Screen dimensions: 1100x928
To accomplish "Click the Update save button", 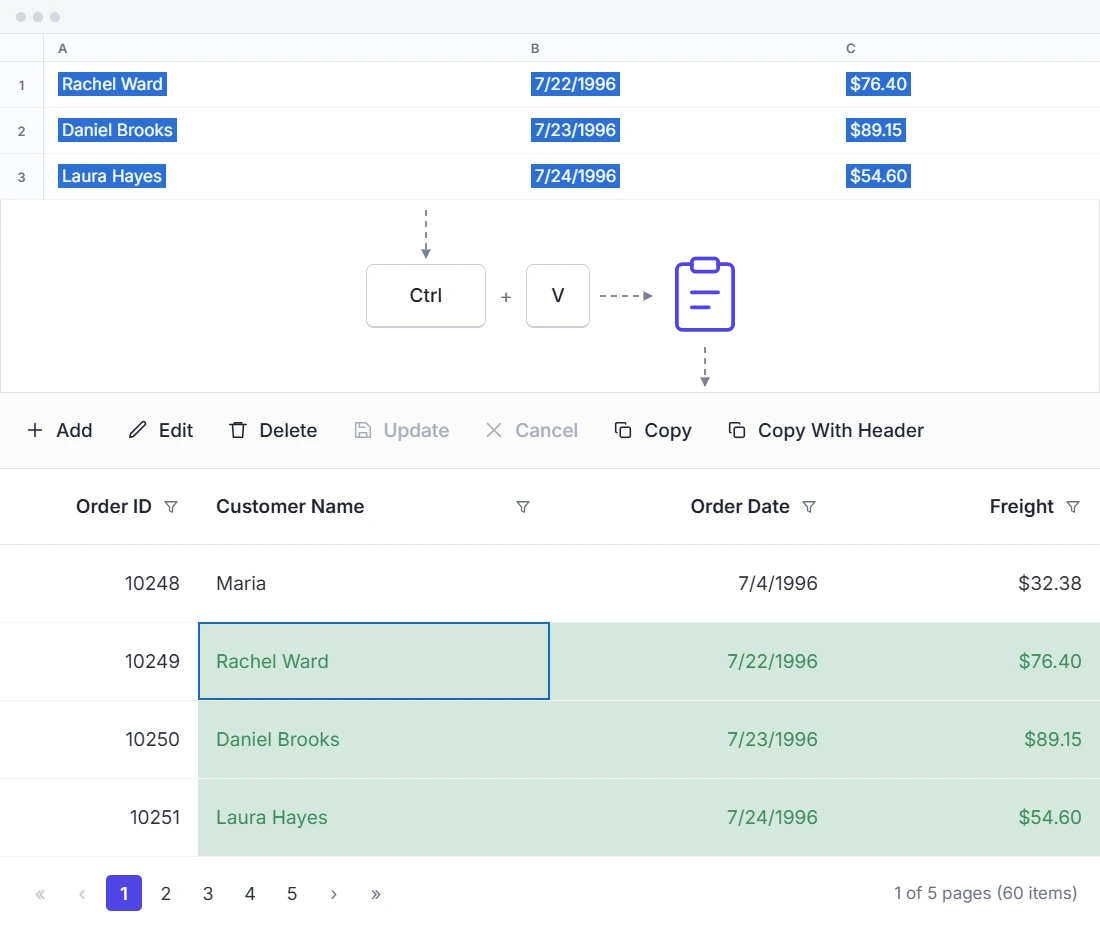I will click(x=401, y=430).
